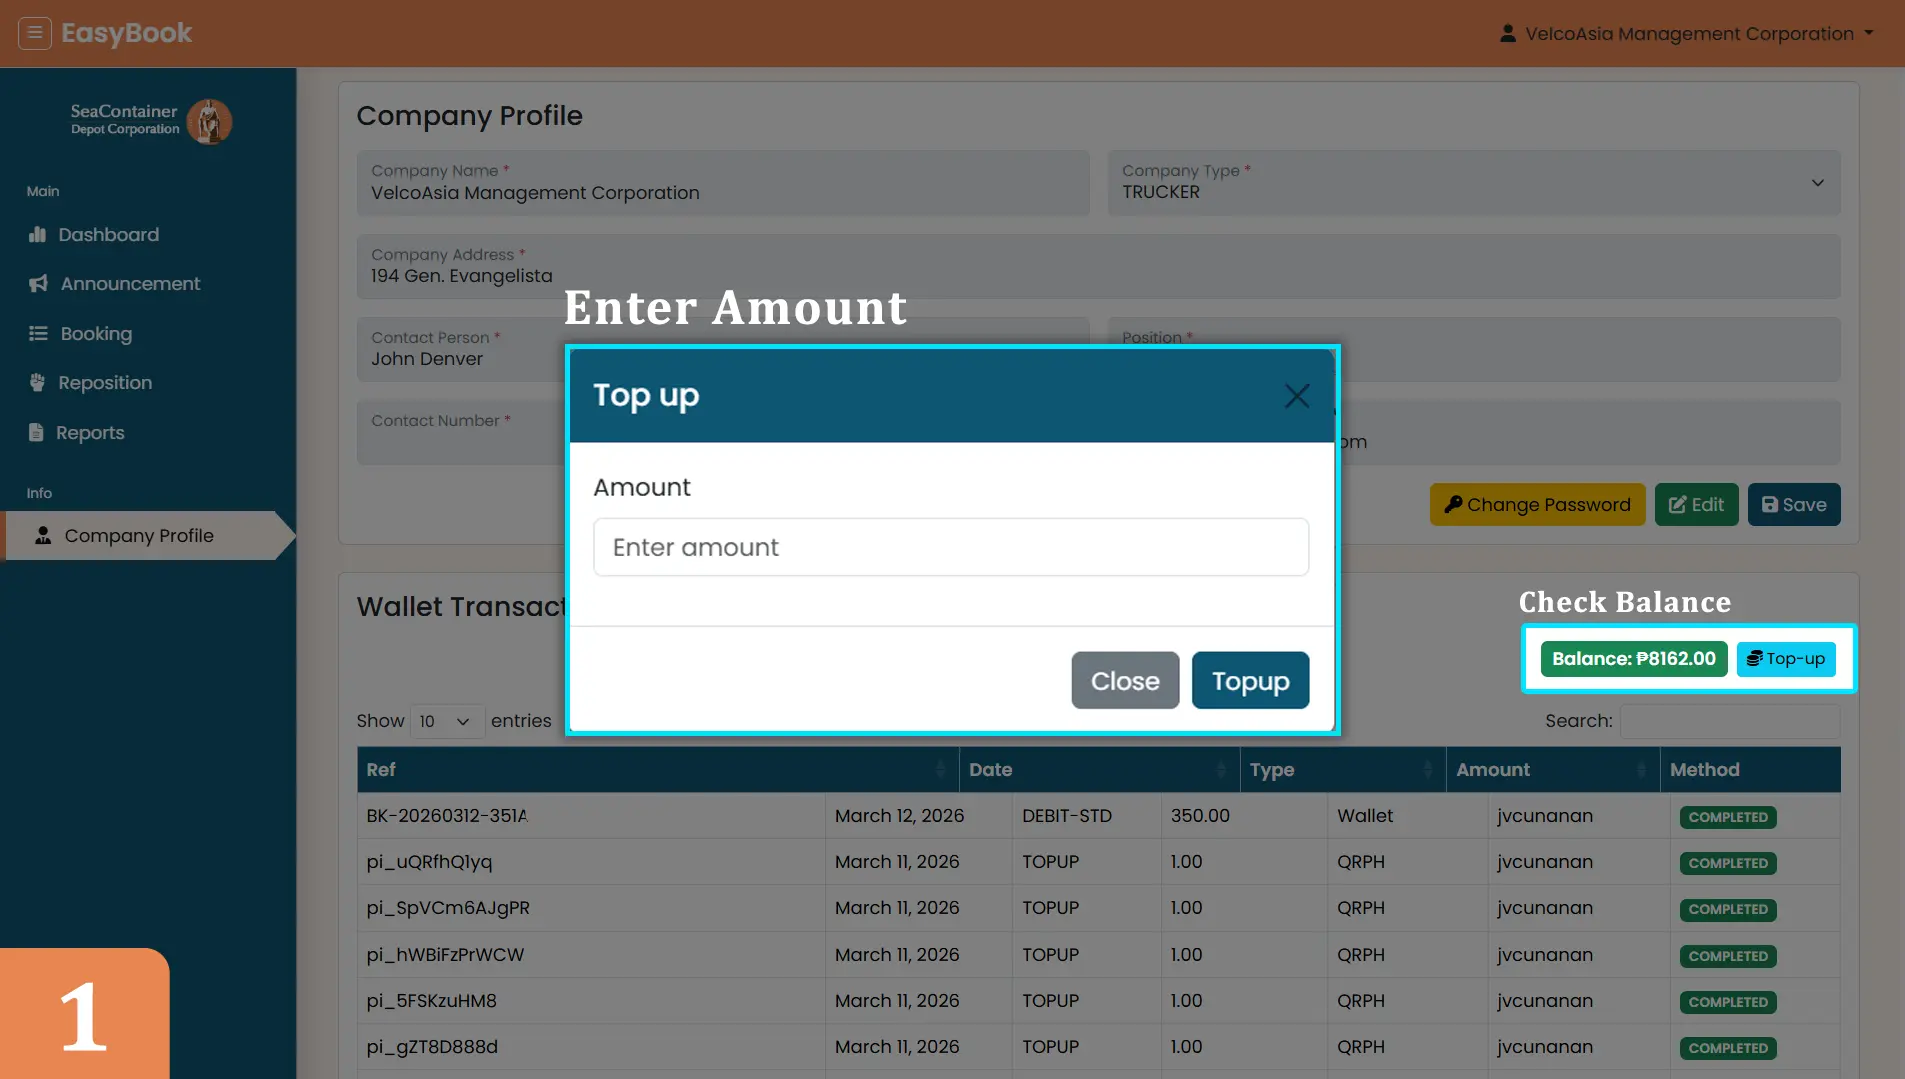Go to Booking in sidebar menu

click(96, 334)
